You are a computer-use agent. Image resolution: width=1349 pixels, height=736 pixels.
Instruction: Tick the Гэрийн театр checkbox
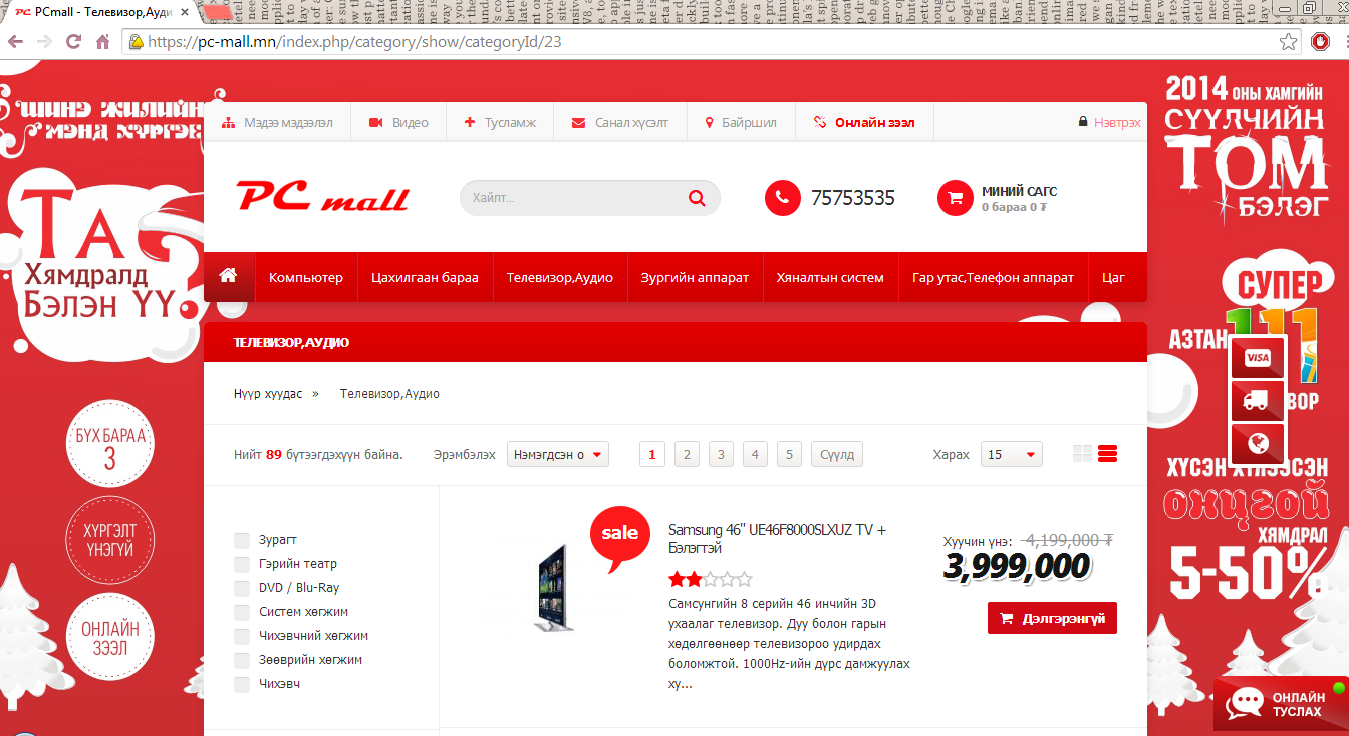click(242, 564)
